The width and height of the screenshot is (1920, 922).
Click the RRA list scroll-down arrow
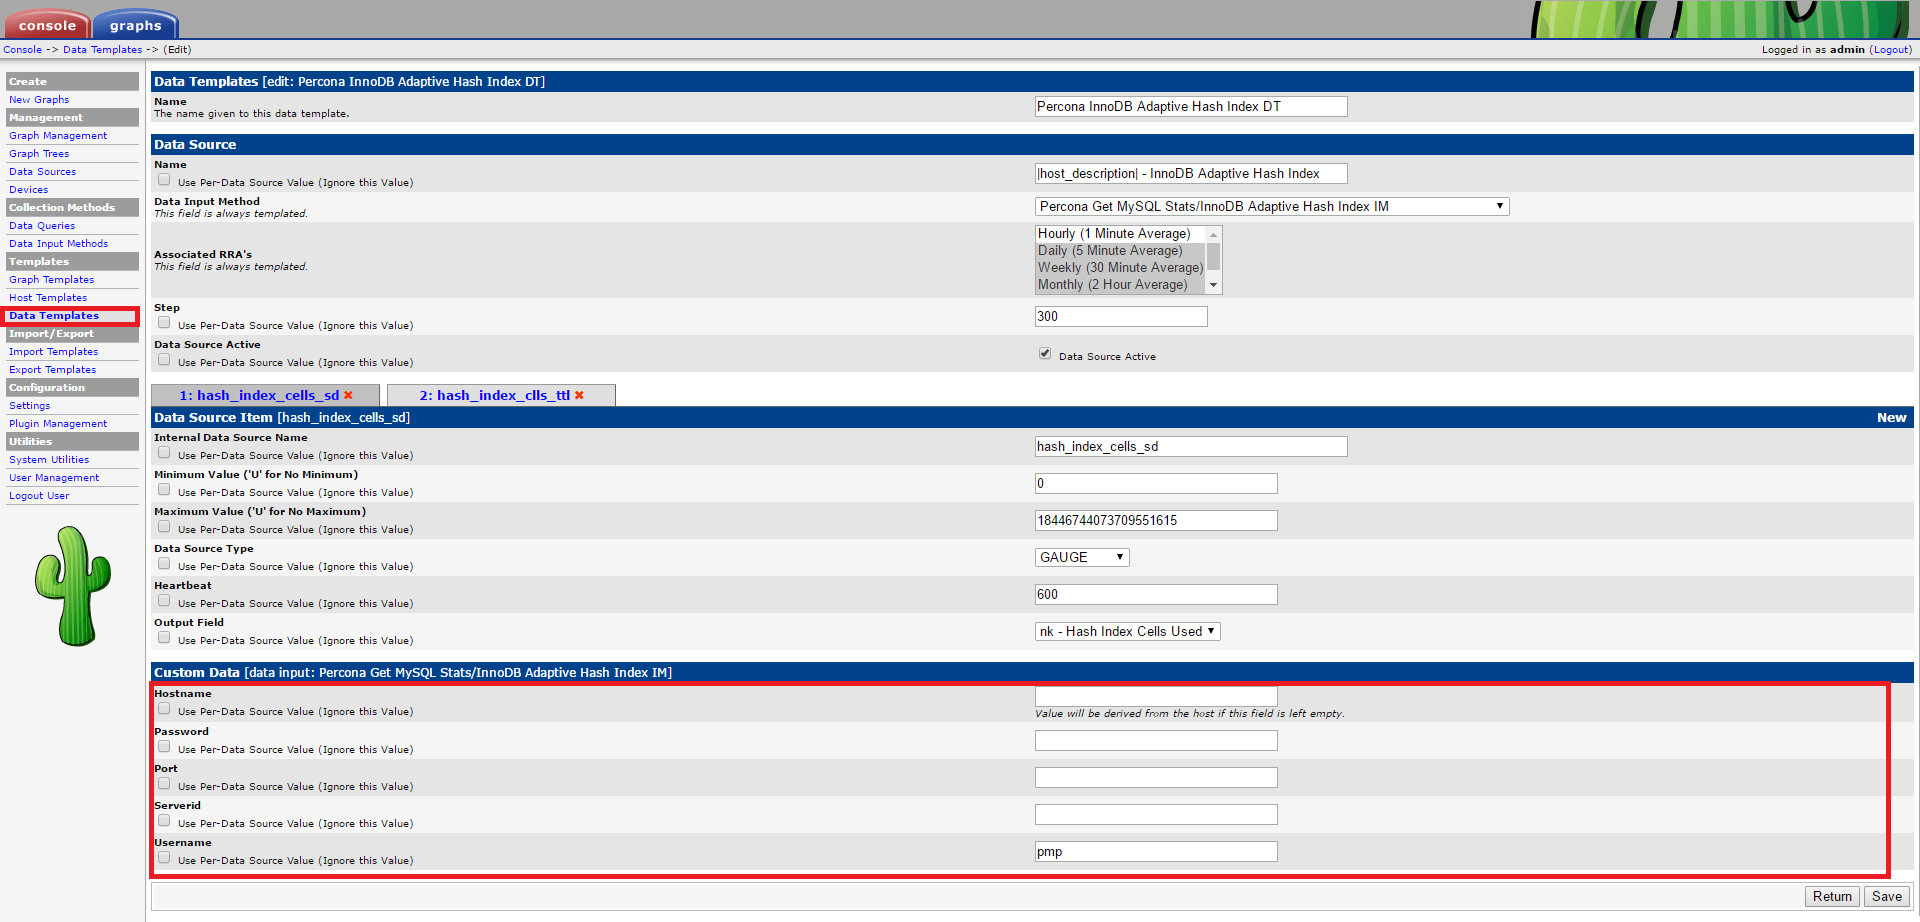pos(1214,286)
